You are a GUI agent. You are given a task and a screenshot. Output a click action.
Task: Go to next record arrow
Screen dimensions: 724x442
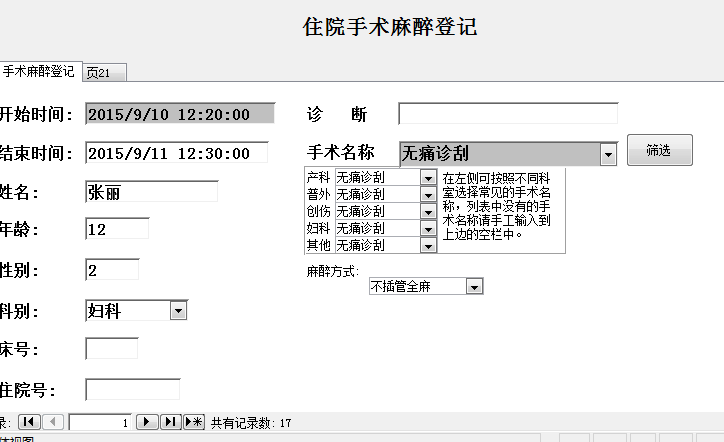147,423
